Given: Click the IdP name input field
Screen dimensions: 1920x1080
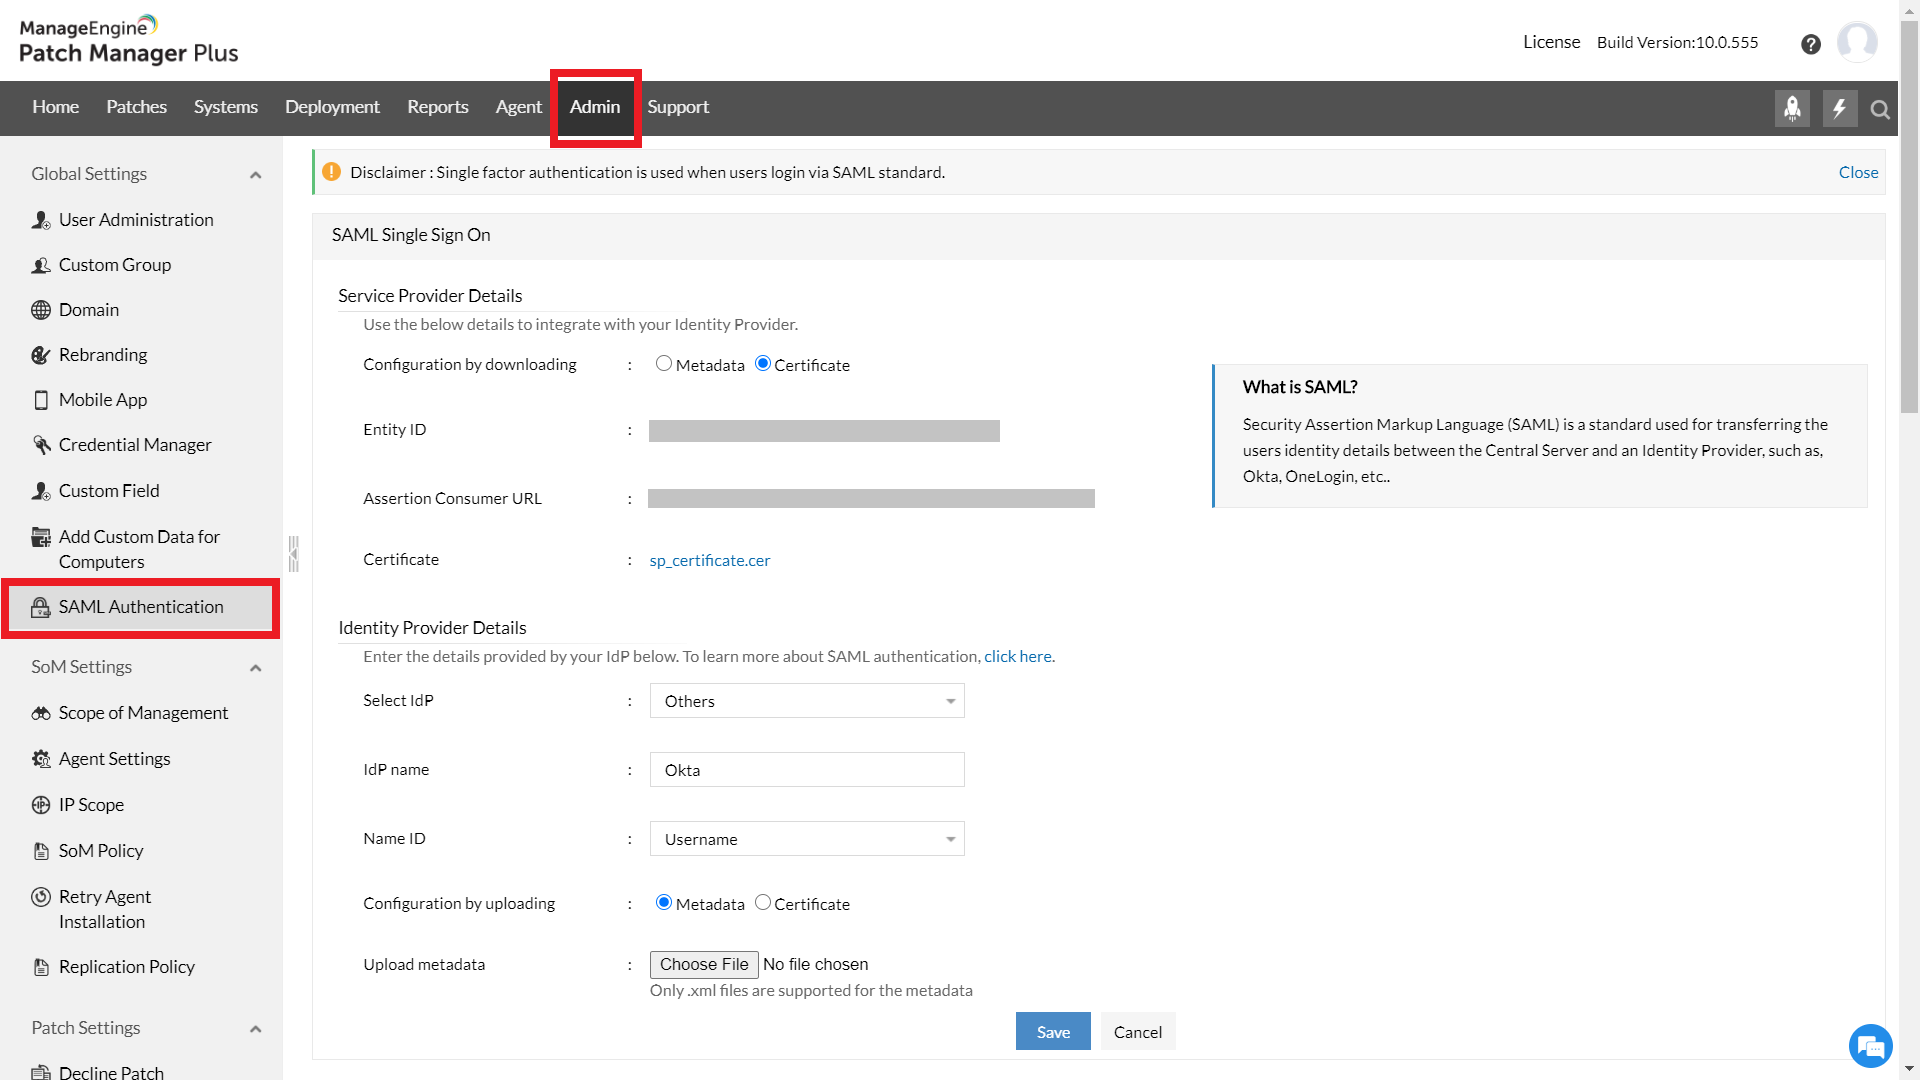Looking at the screenshot, I should (807, 770).
